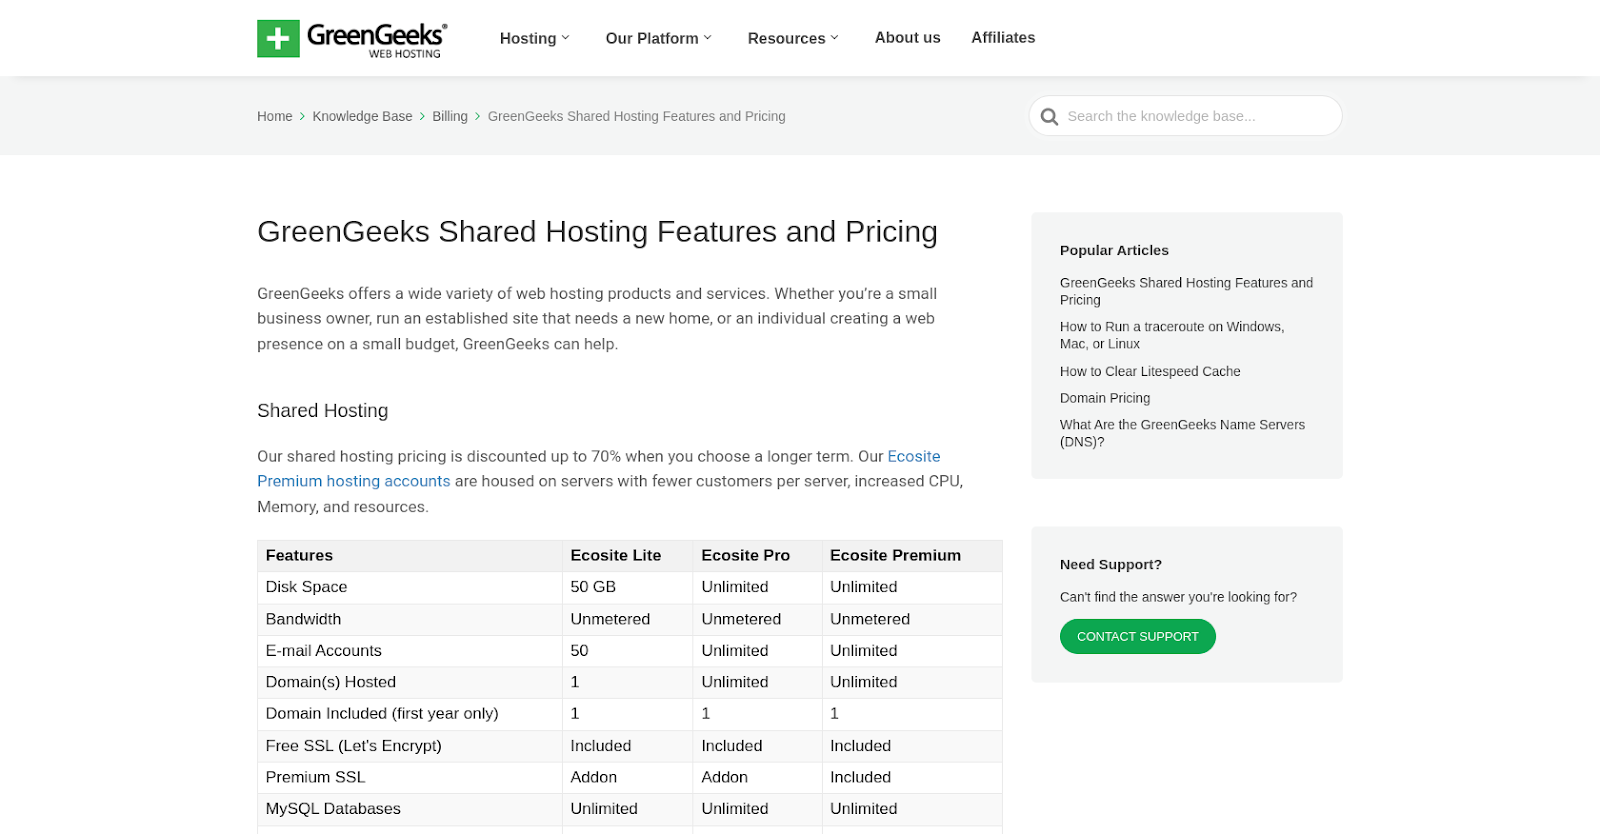
Task: Click the CONTACT SUPPORT button
Action: tap(1137, 636)
